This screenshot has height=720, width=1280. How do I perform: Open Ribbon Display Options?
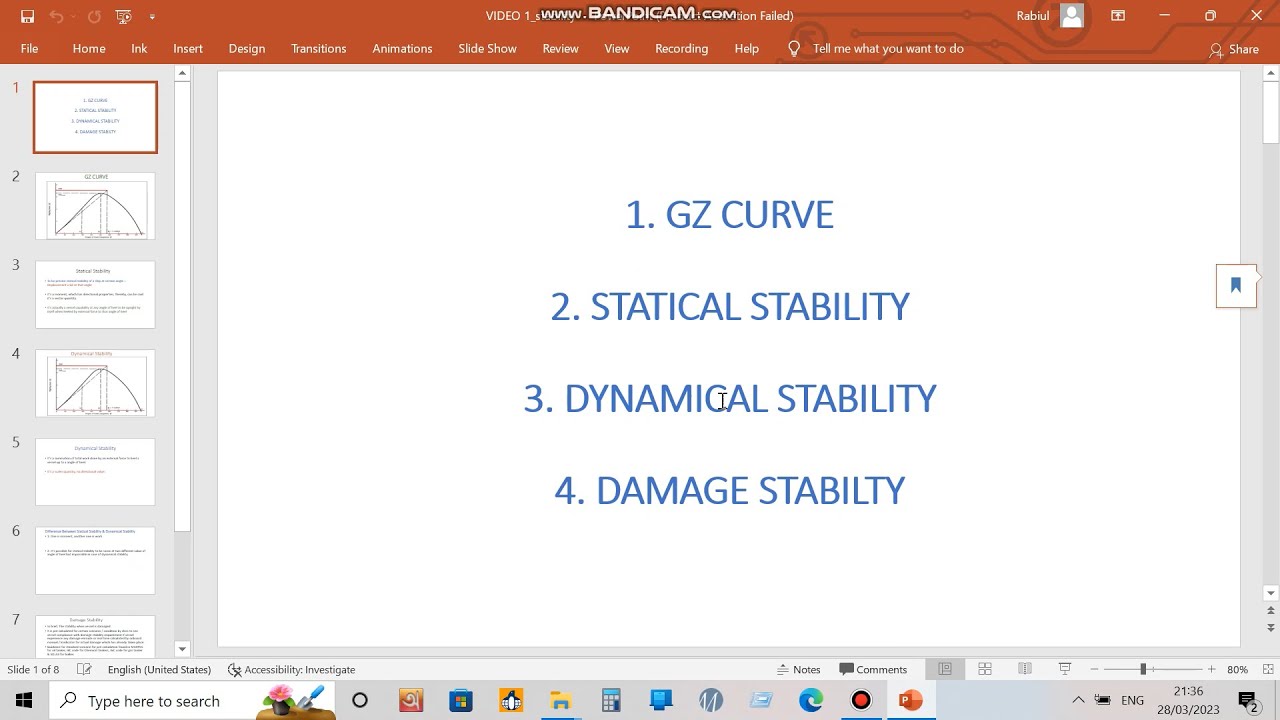[x=1118, y=16]
